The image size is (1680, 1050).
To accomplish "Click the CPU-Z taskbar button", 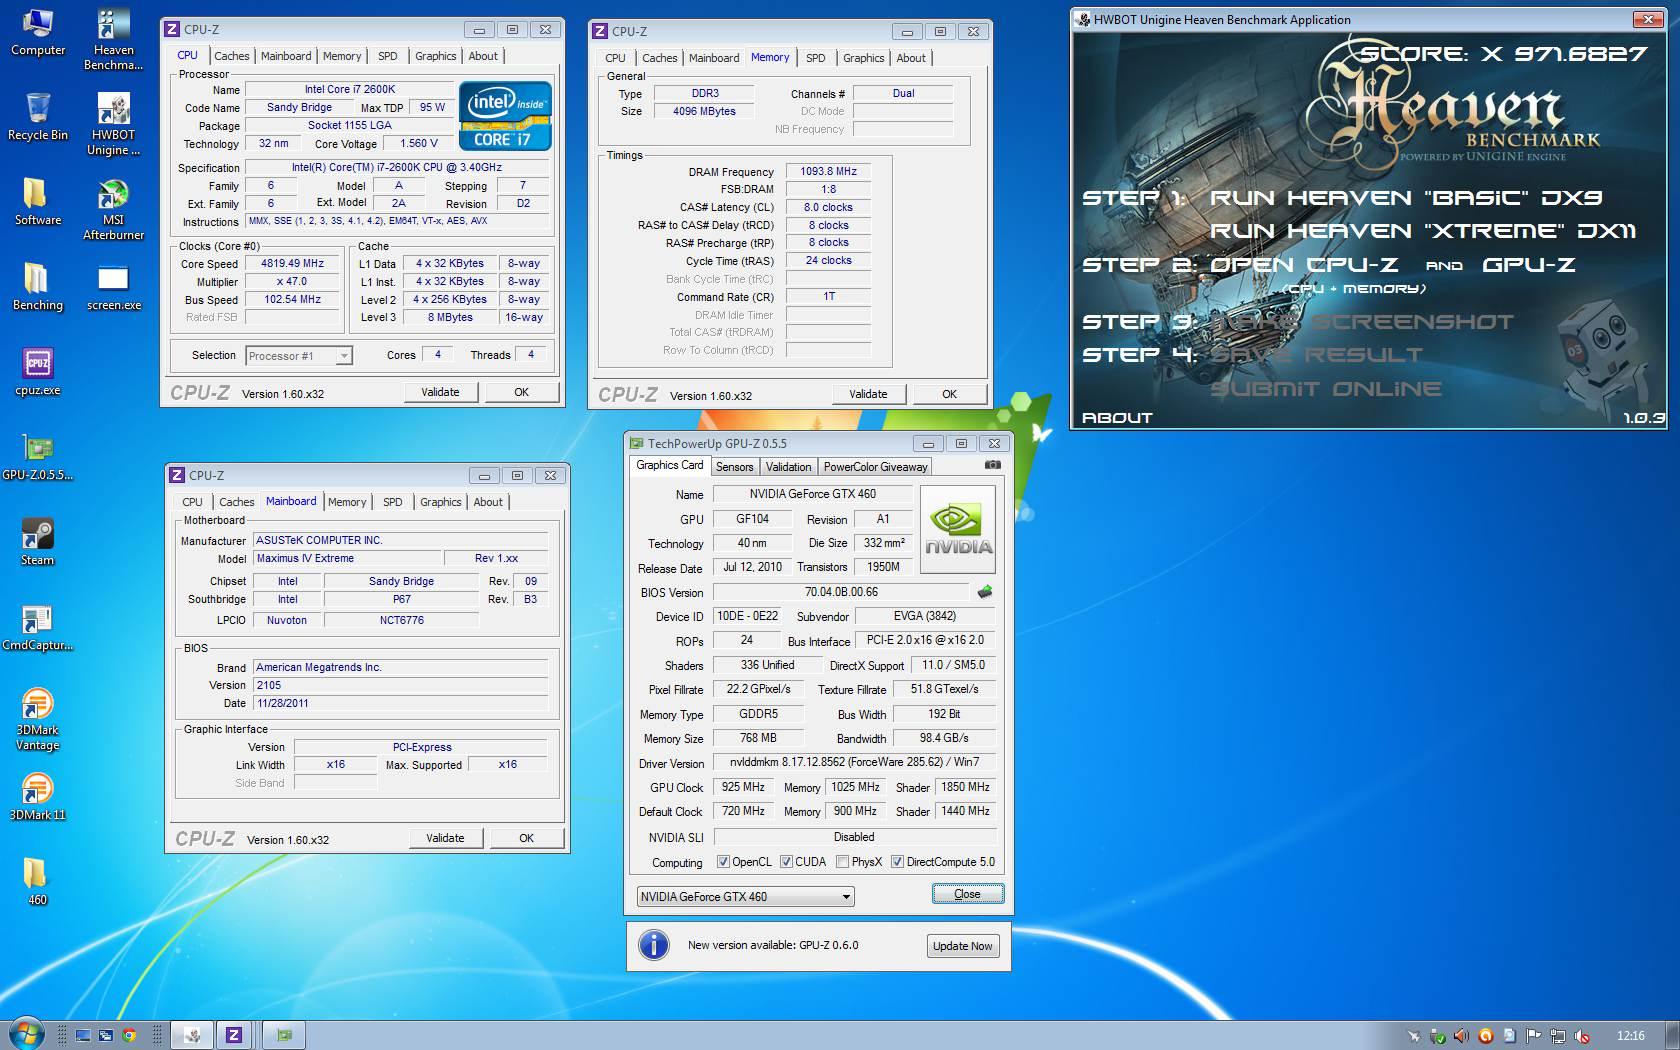I will tap(233, 1035).
